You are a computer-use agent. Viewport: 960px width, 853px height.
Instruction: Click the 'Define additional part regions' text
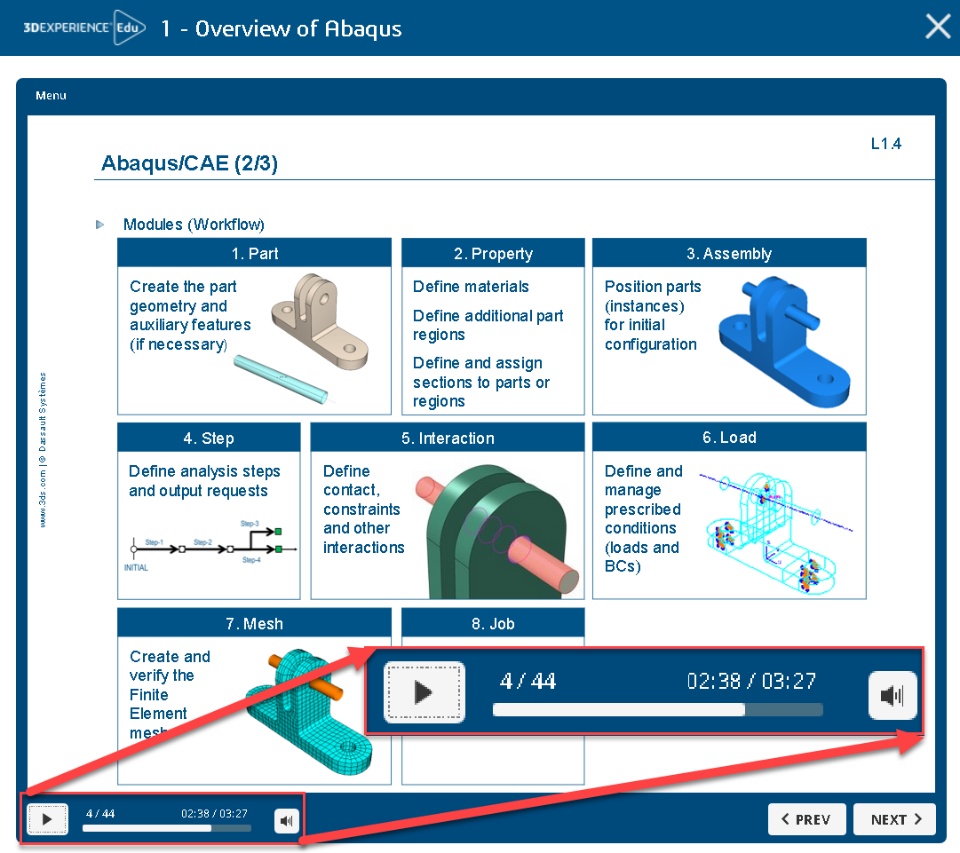point(488,325)
